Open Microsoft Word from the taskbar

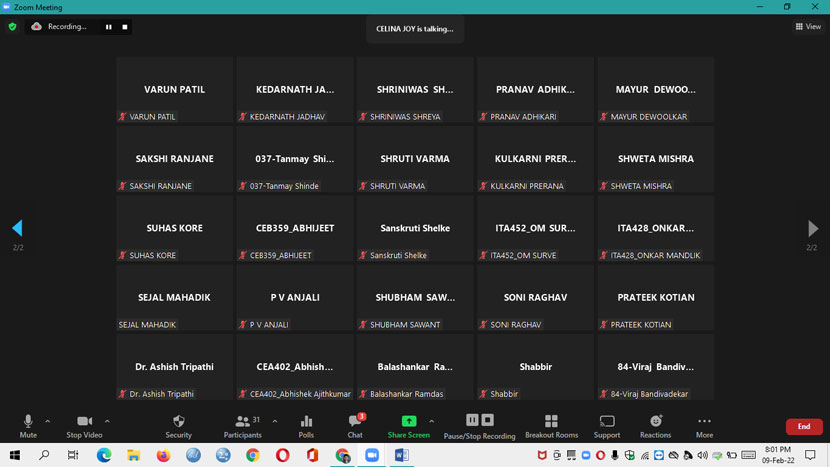pyautogui.click(x=402, y=455)
